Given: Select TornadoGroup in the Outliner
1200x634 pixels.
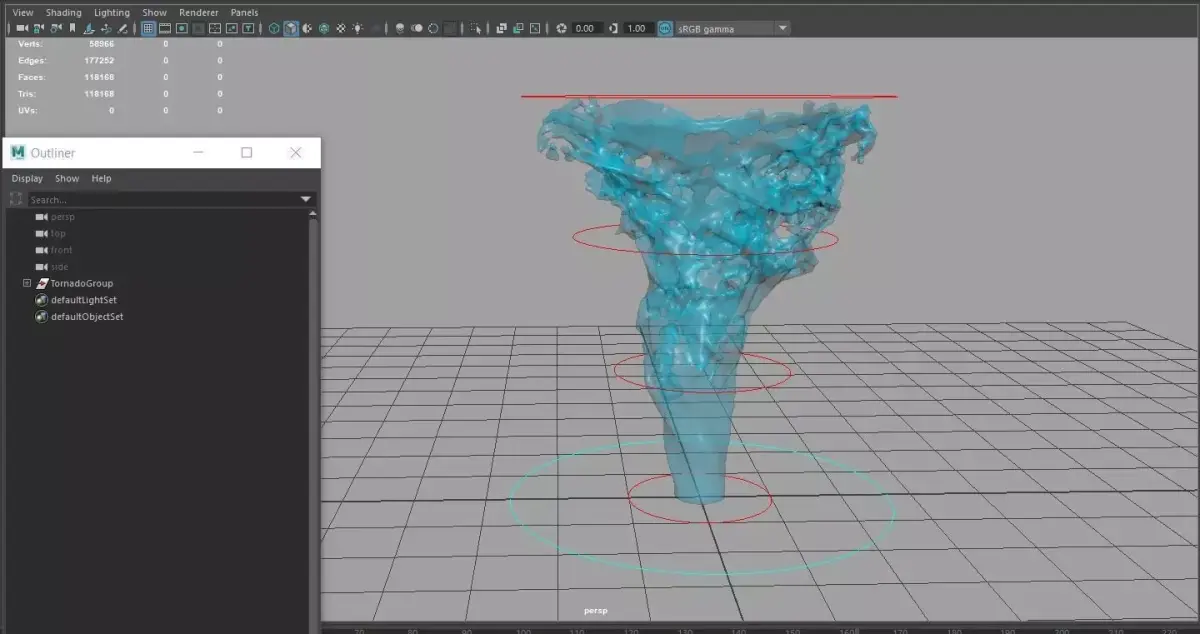Looking at the screenshot, I should tap(81, 283).
